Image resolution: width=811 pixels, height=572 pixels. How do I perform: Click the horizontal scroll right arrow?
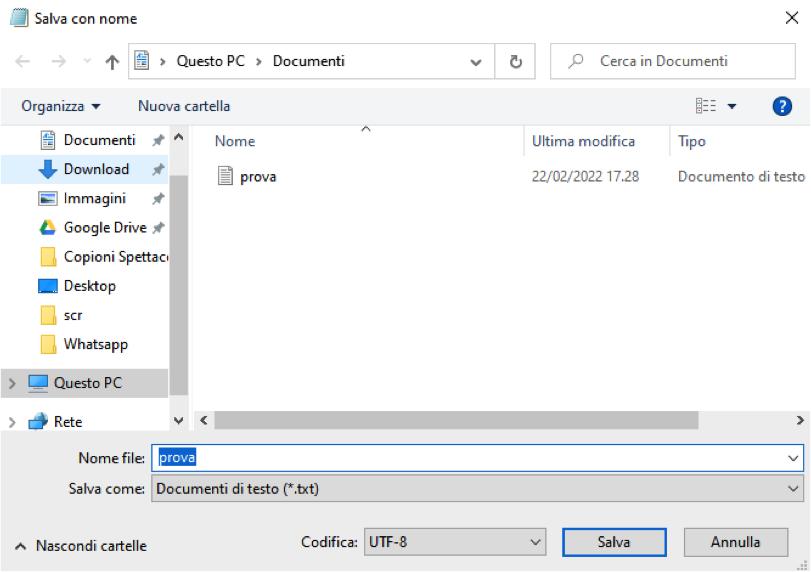point(800,420)
